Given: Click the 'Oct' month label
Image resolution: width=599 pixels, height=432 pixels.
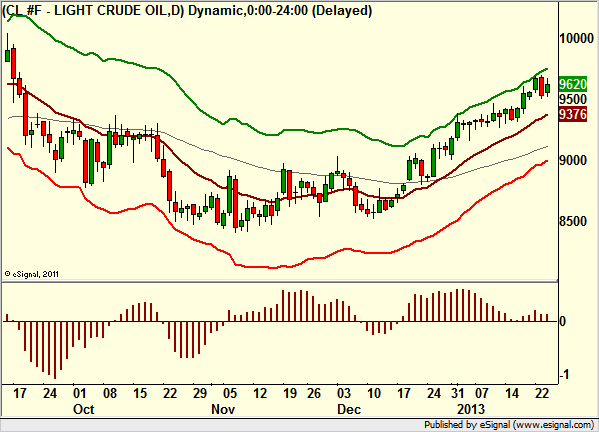Looking at the screenshot, I should (83, 409).
